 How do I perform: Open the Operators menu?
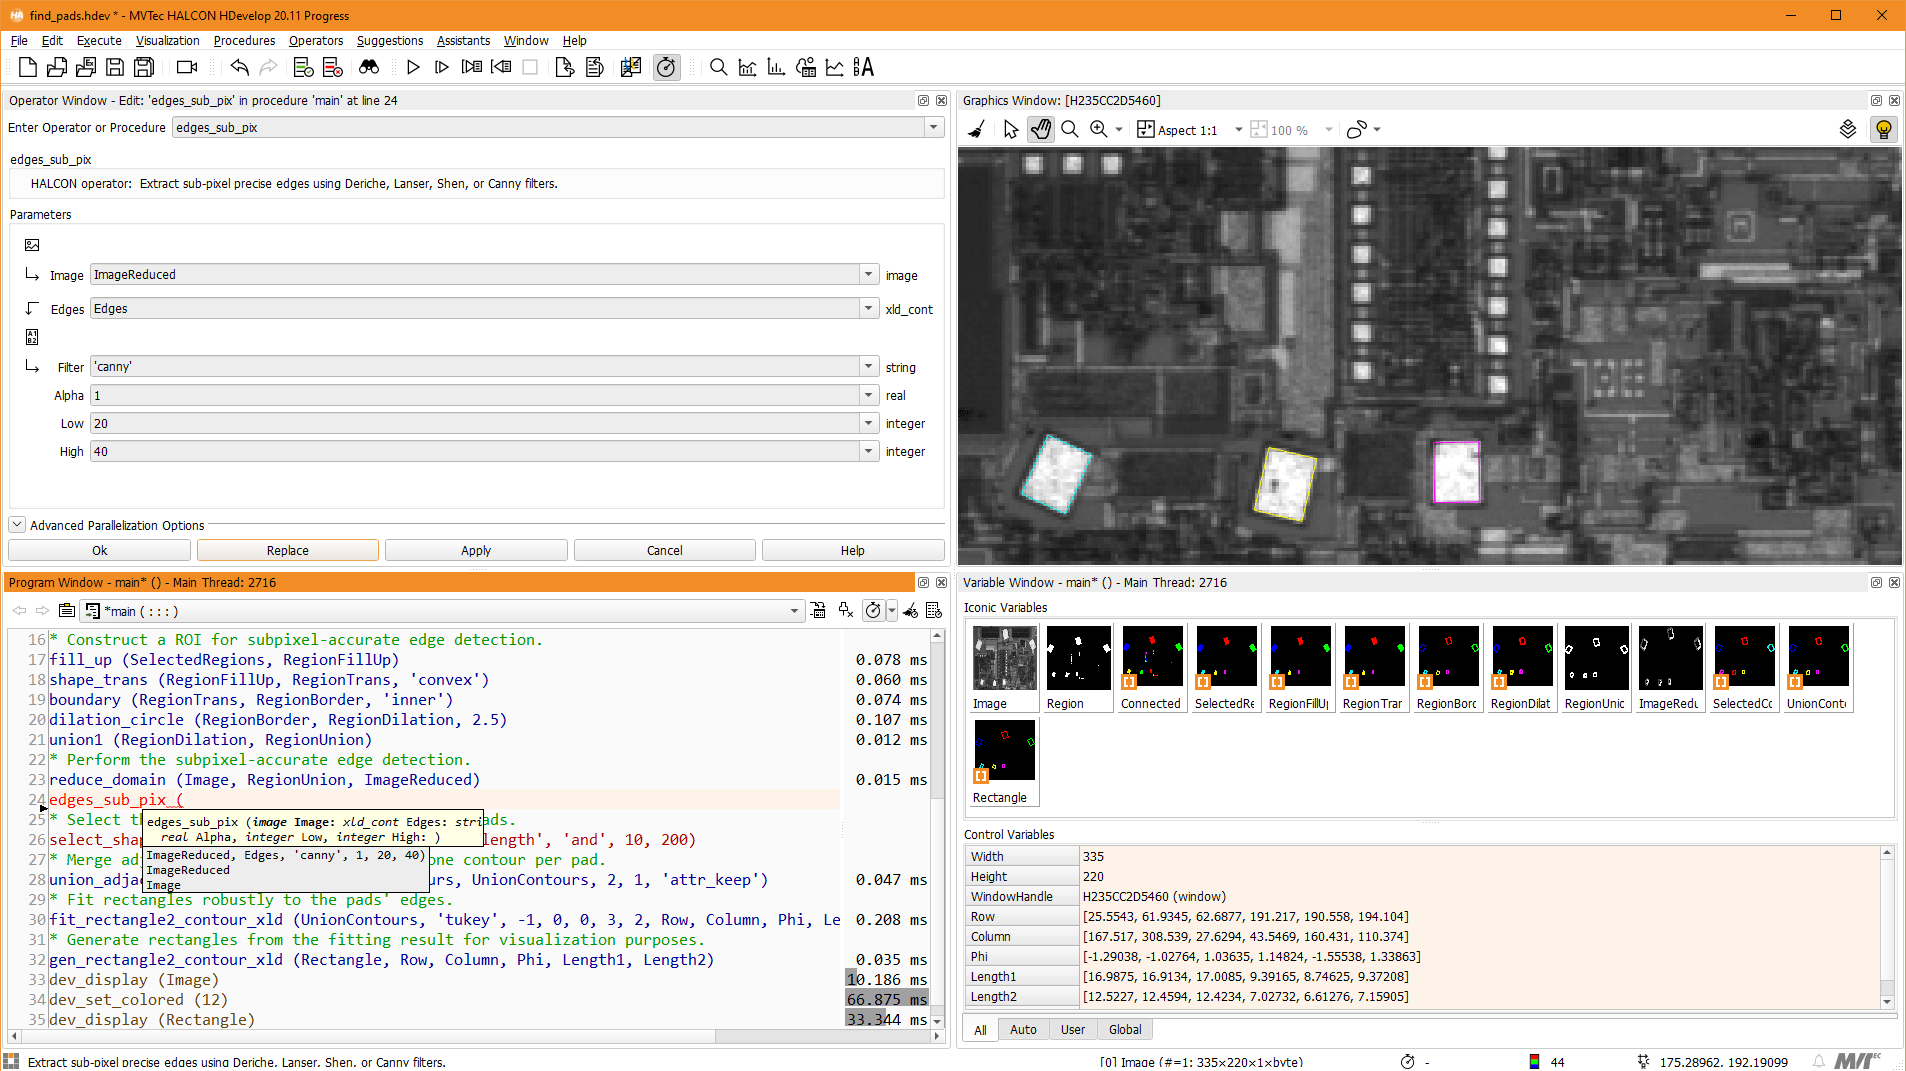click(x=316, y=41)
